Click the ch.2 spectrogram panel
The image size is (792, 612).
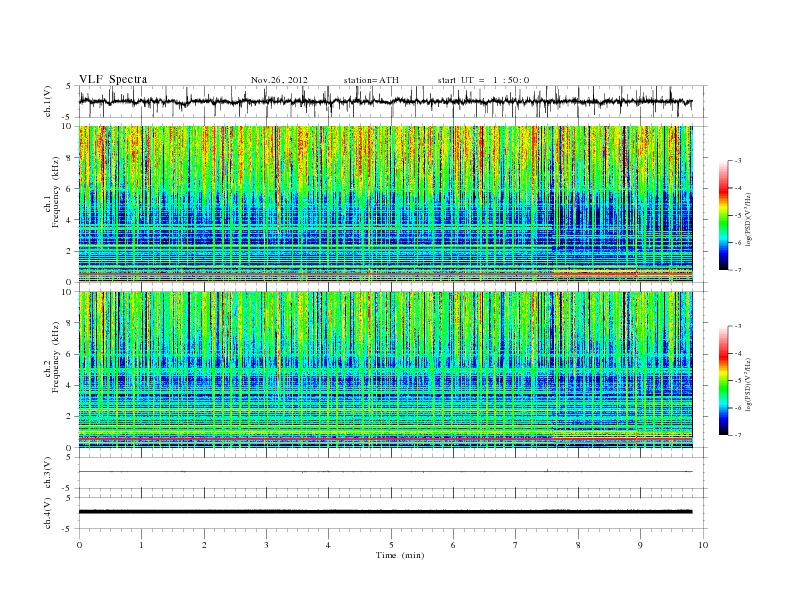coord(385,370)
